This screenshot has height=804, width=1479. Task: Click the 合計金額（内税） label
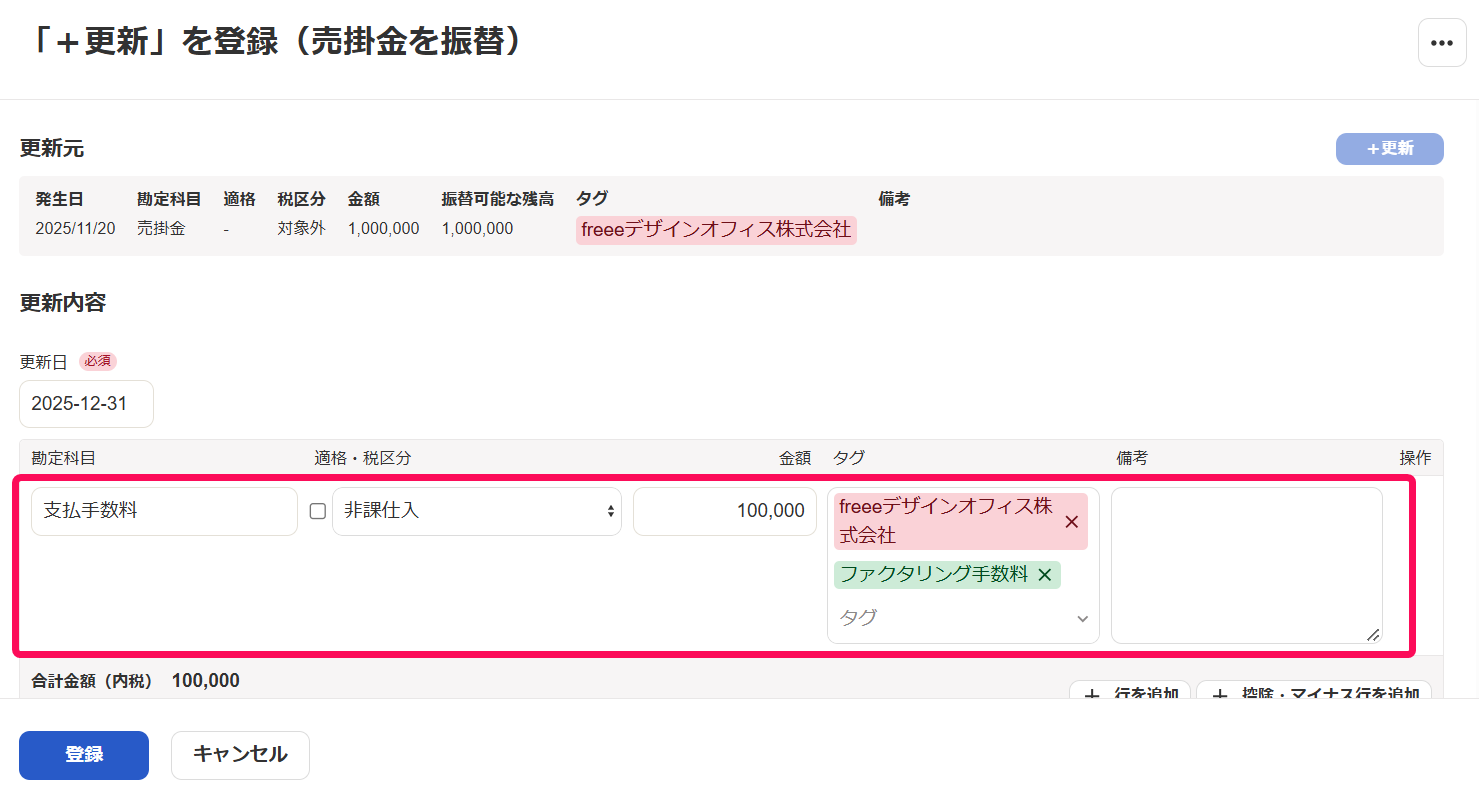92,681
